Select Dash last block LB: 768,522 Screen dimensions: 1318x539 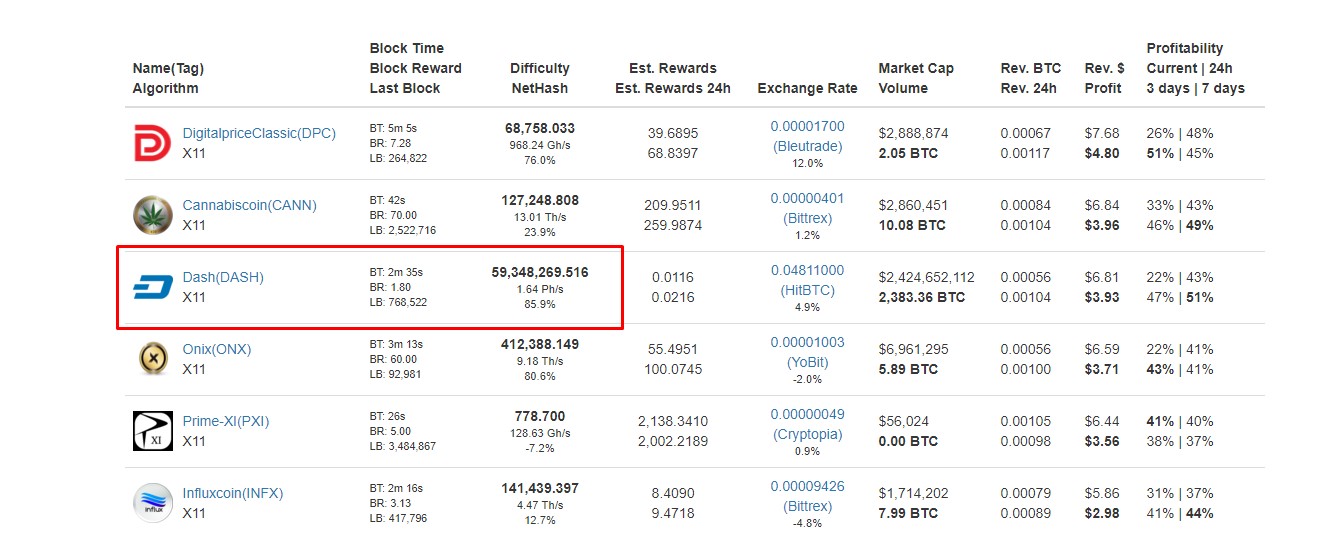(x=398, y=302)
